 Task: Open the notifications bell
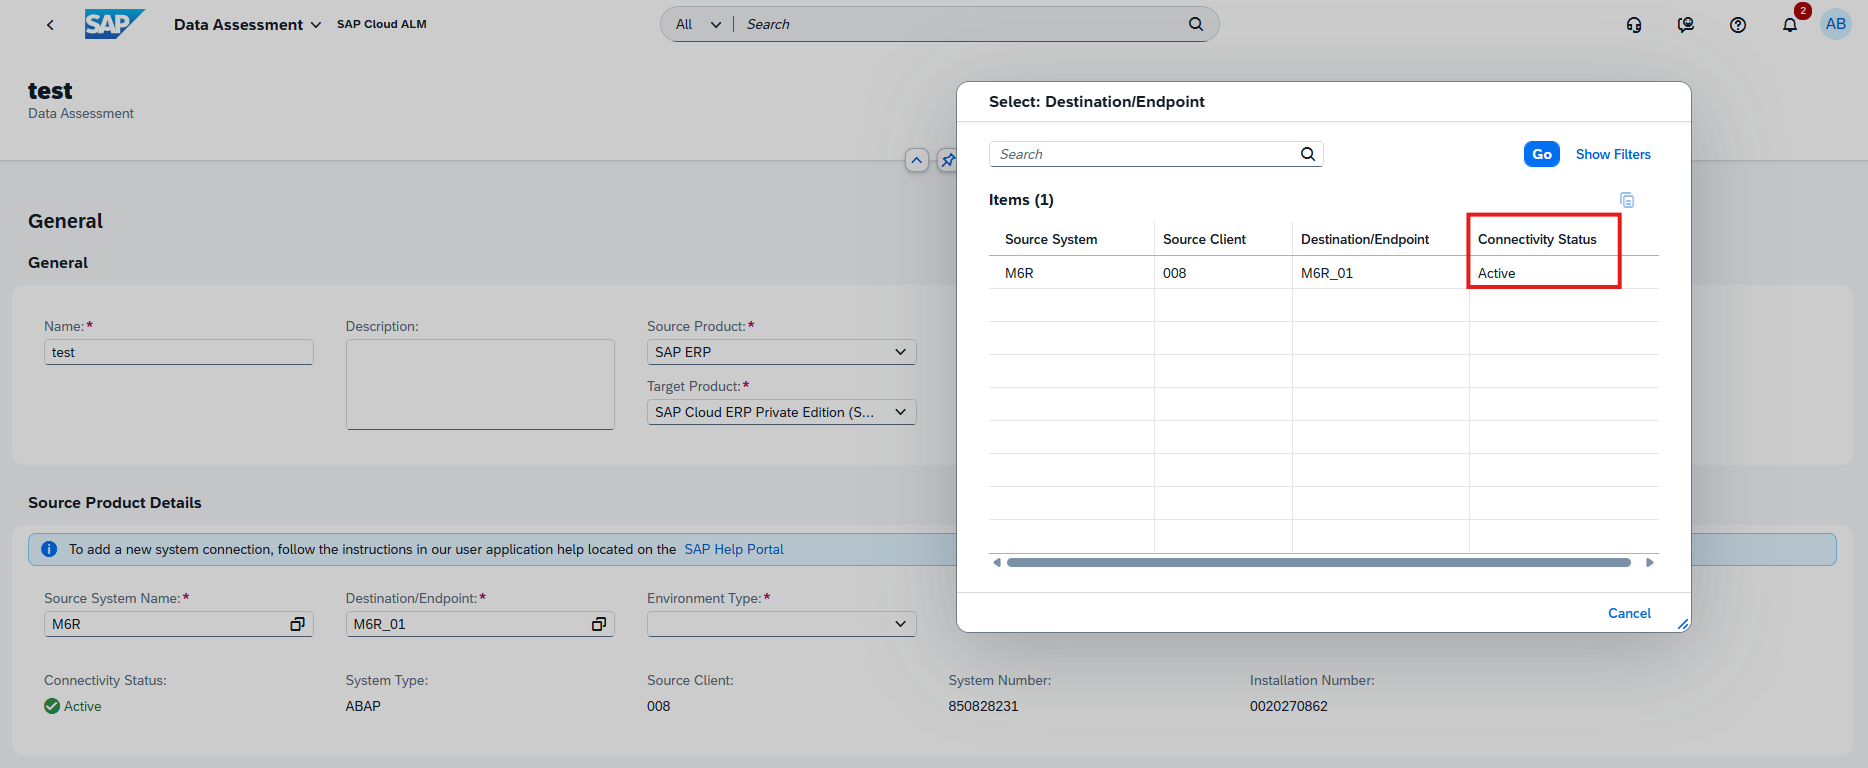coord(1790,24)
